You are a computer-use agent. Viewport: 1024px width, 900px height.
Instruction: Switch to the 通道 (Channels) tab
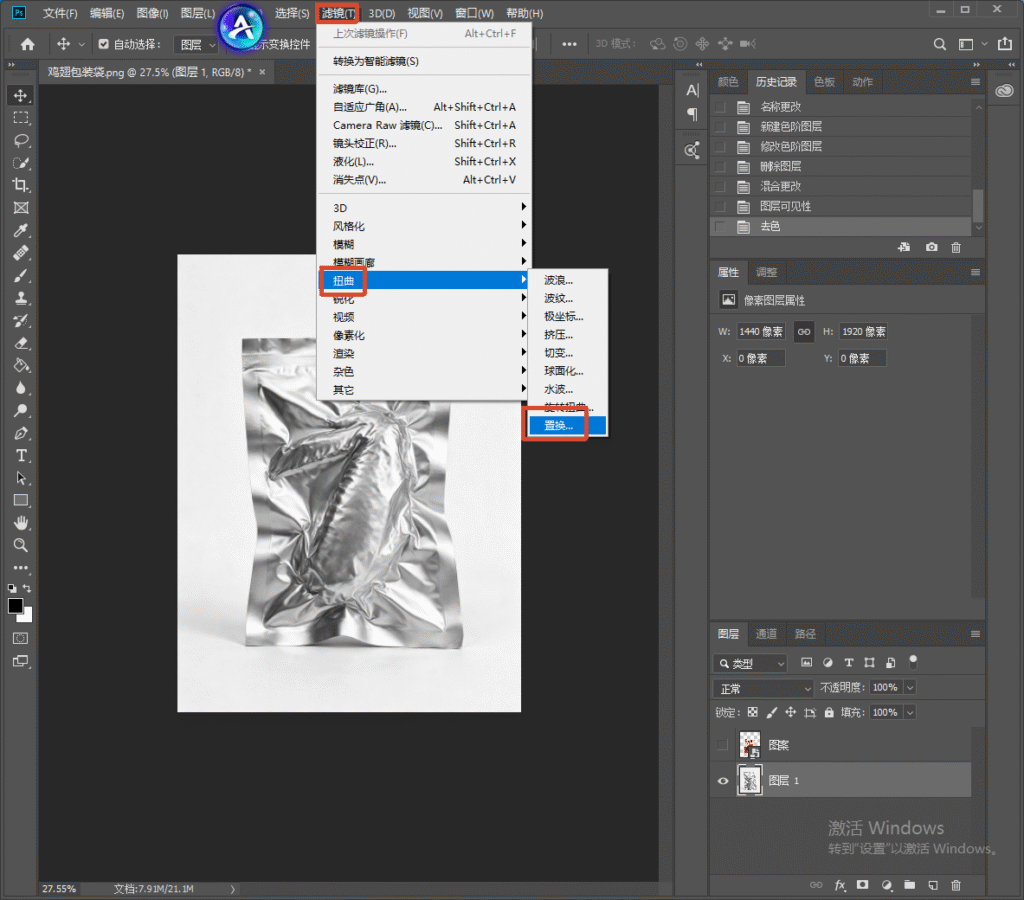pos(766,634)
